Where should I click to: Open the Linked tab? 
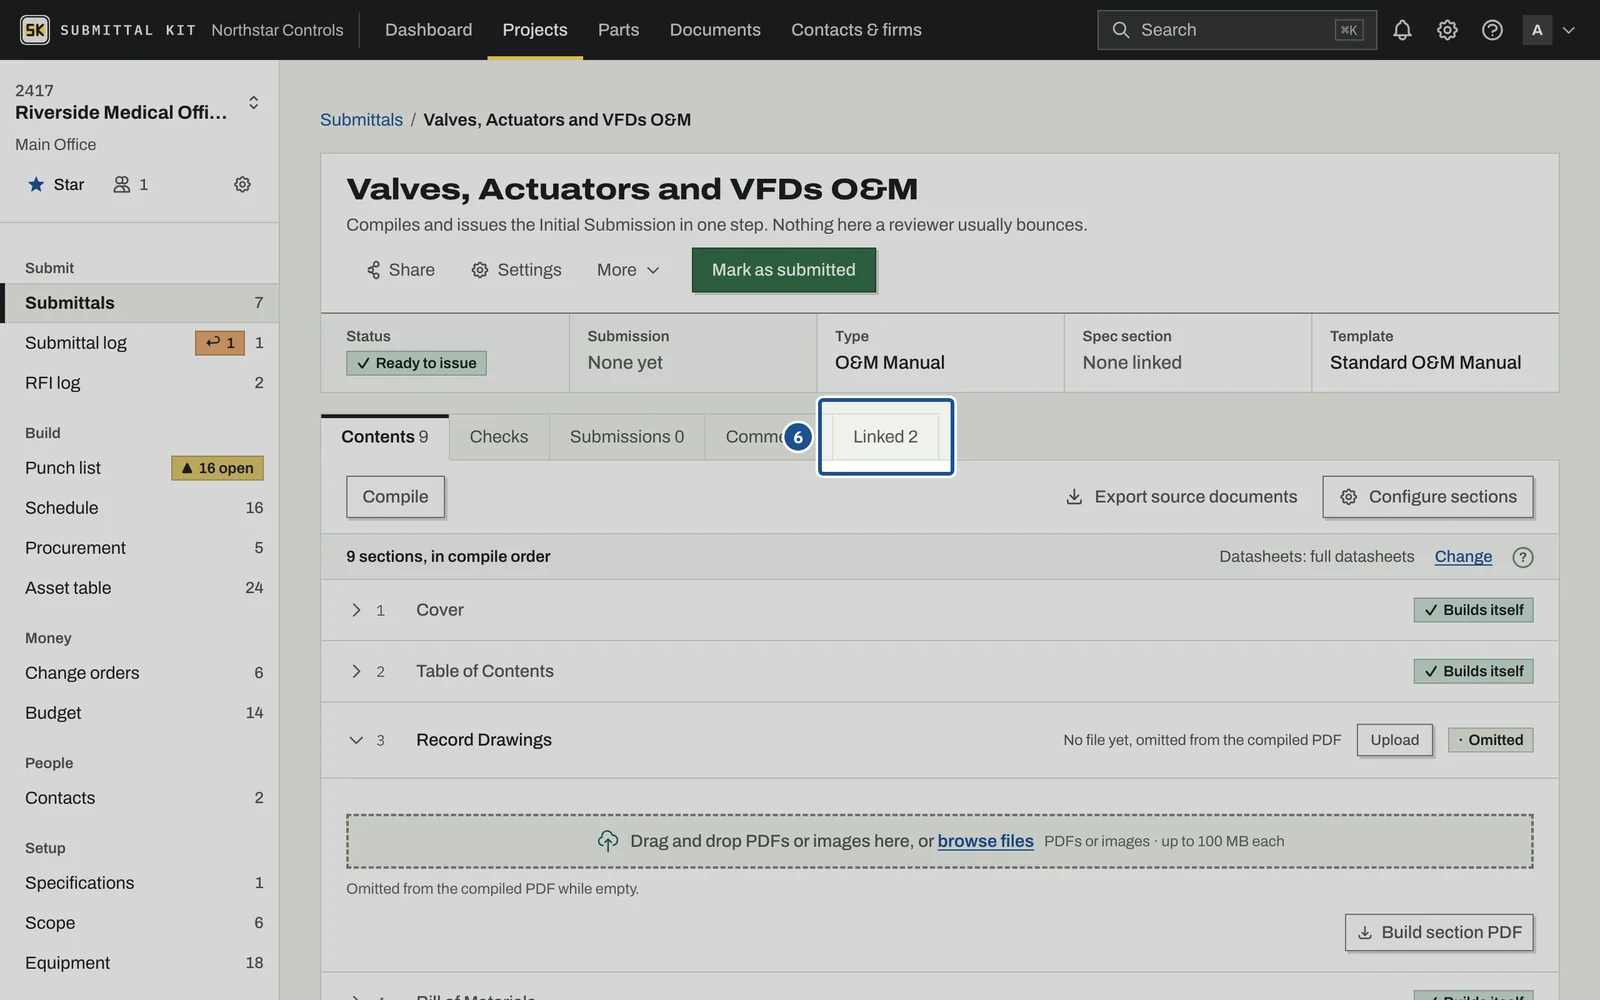885,437
